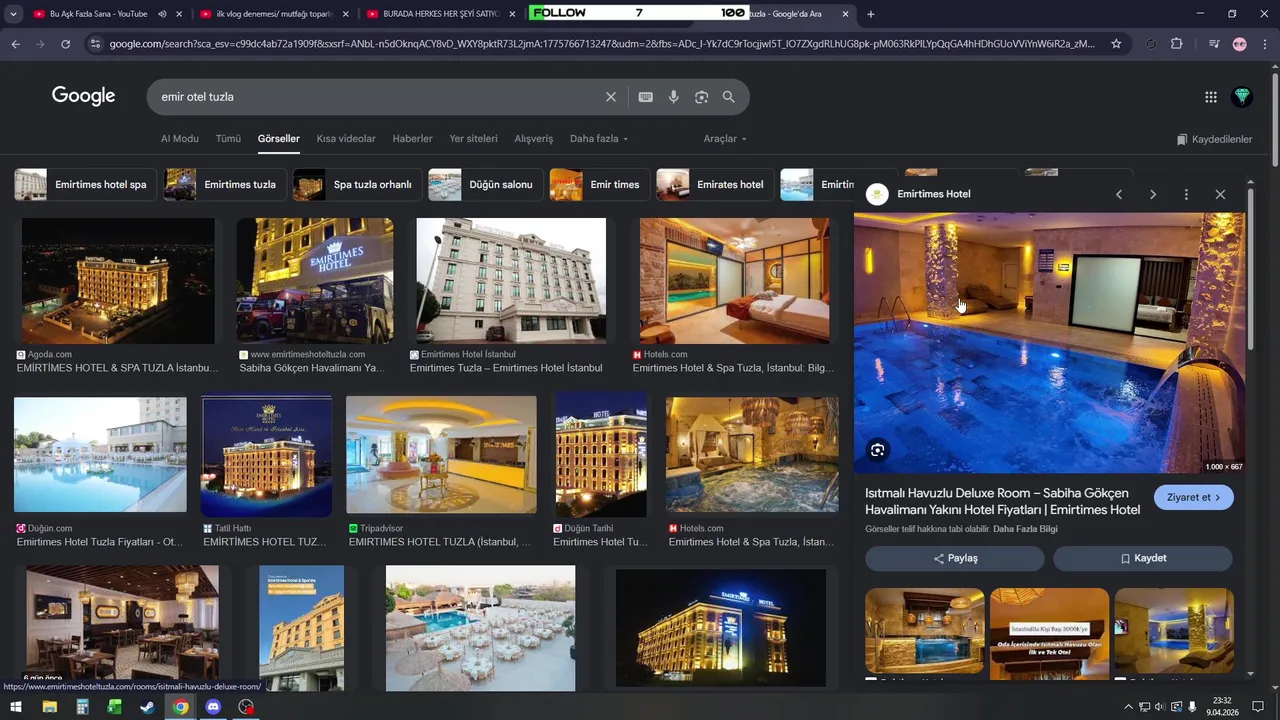Click the Ziyaret et button
Screen dimensions: 1280x720
tap(1194, 497)
